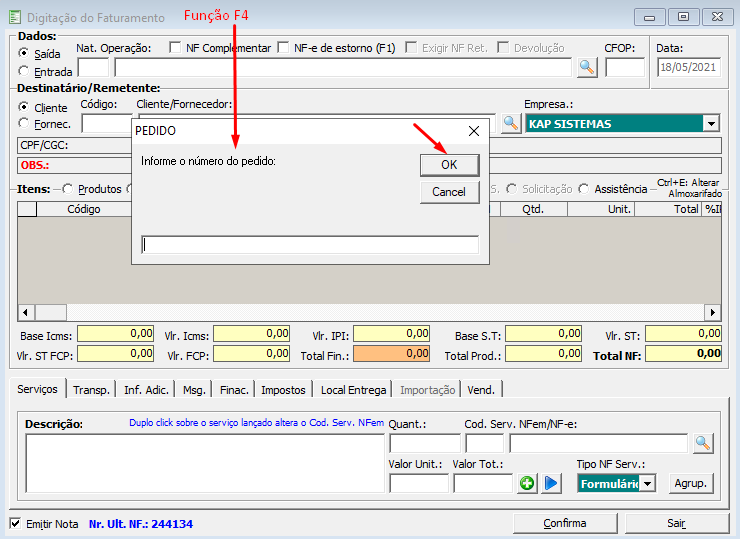
Task: Open the Tipo NF Serv. dropdown
Action: click(x=648, y=484)
